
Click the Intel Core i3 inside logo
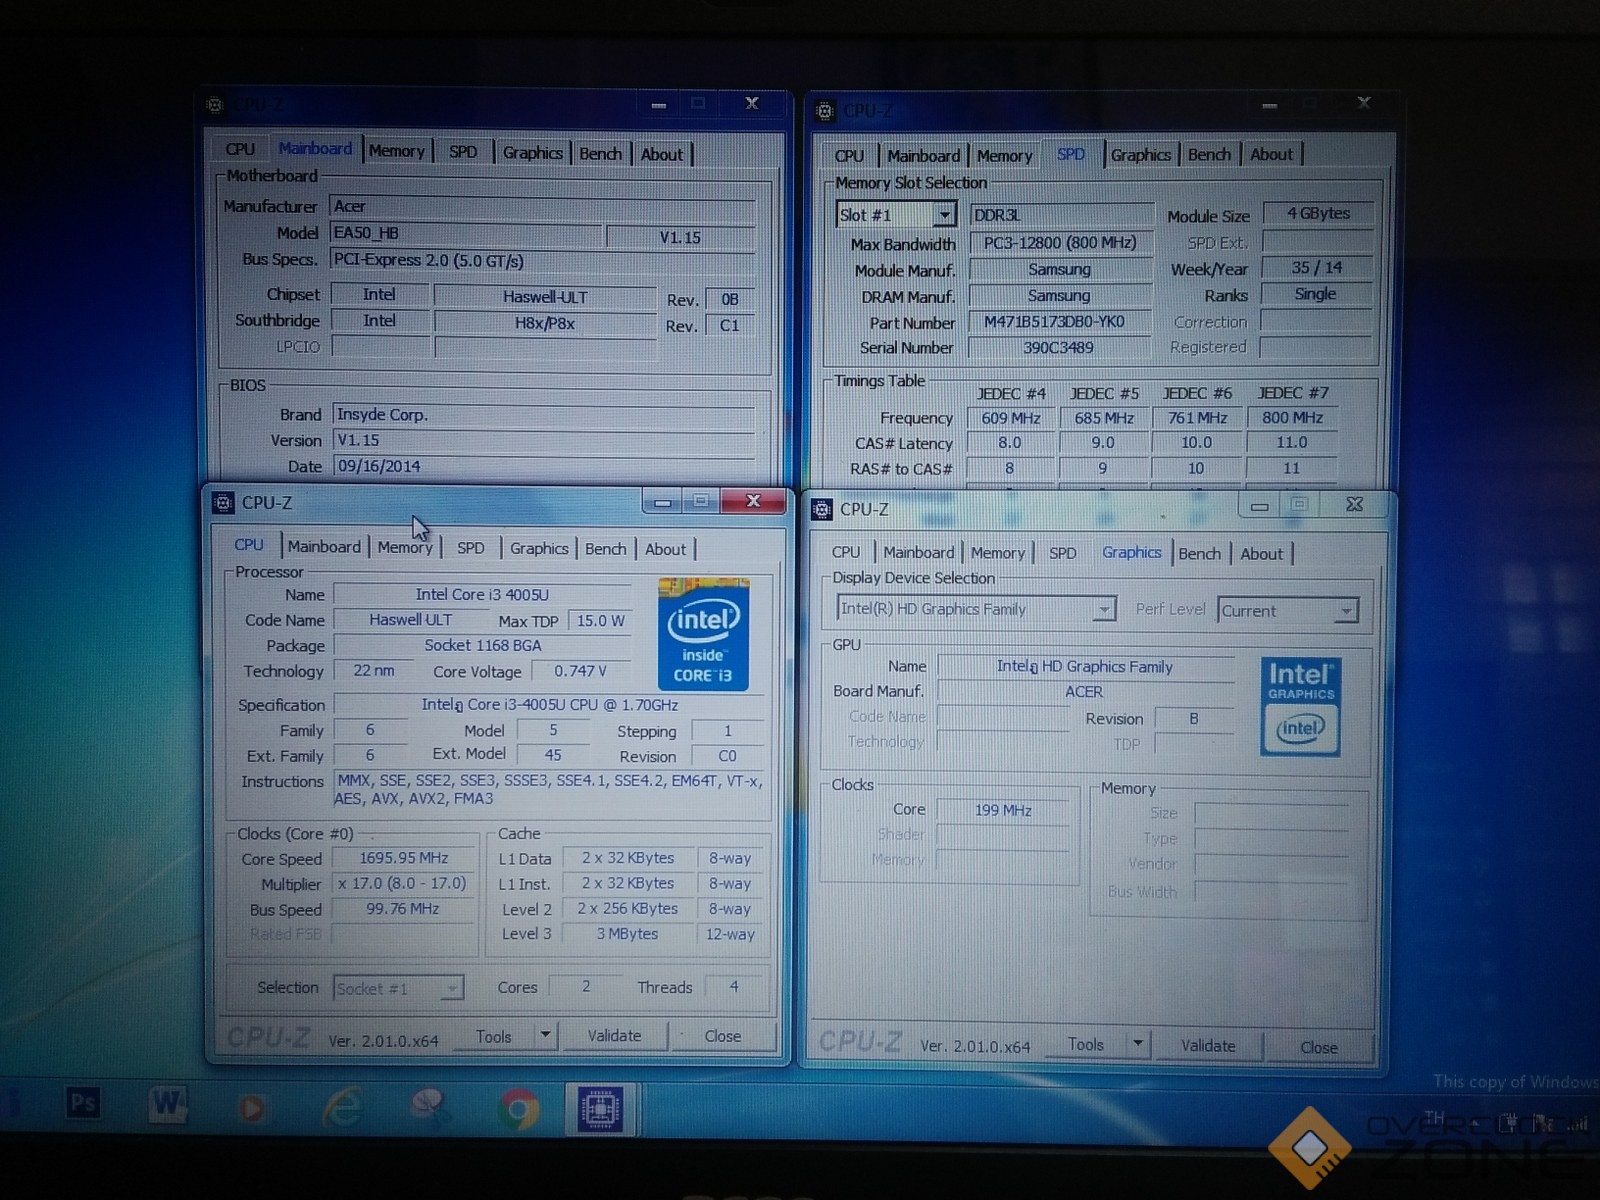coord(703,635)
